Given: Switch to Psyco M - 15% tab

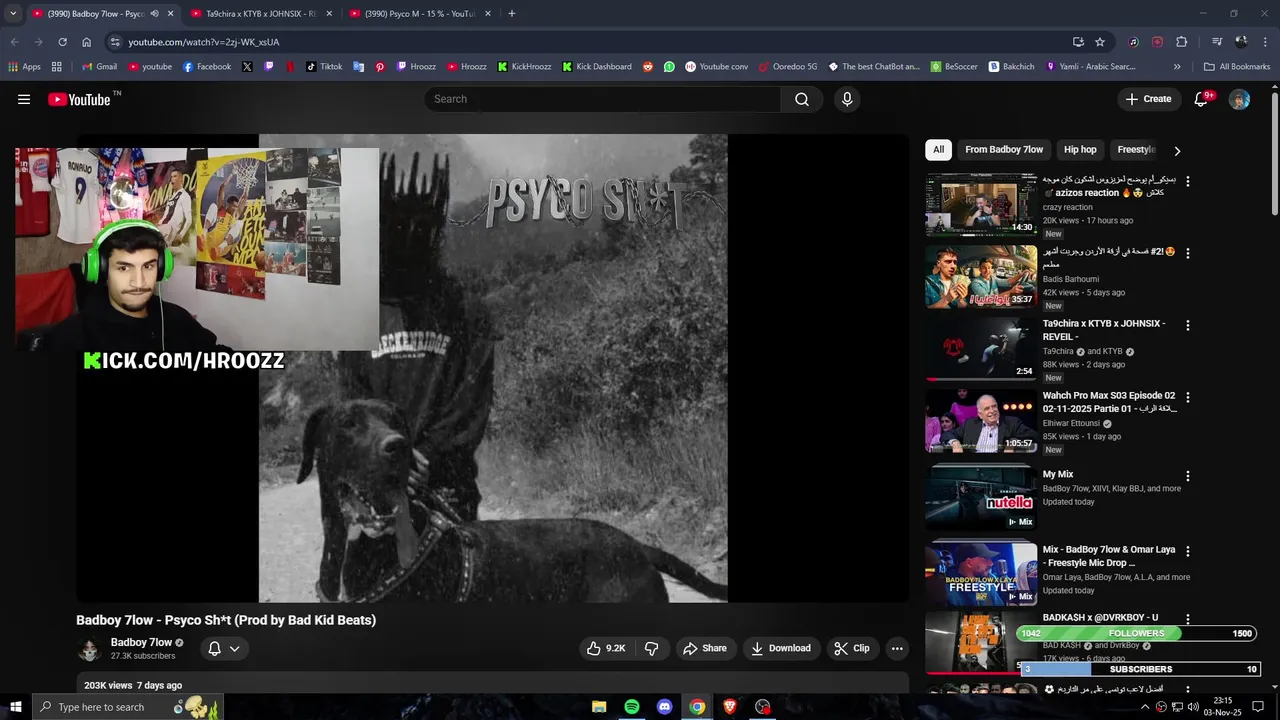Looking at the screenshot, I should coord(419,14).
